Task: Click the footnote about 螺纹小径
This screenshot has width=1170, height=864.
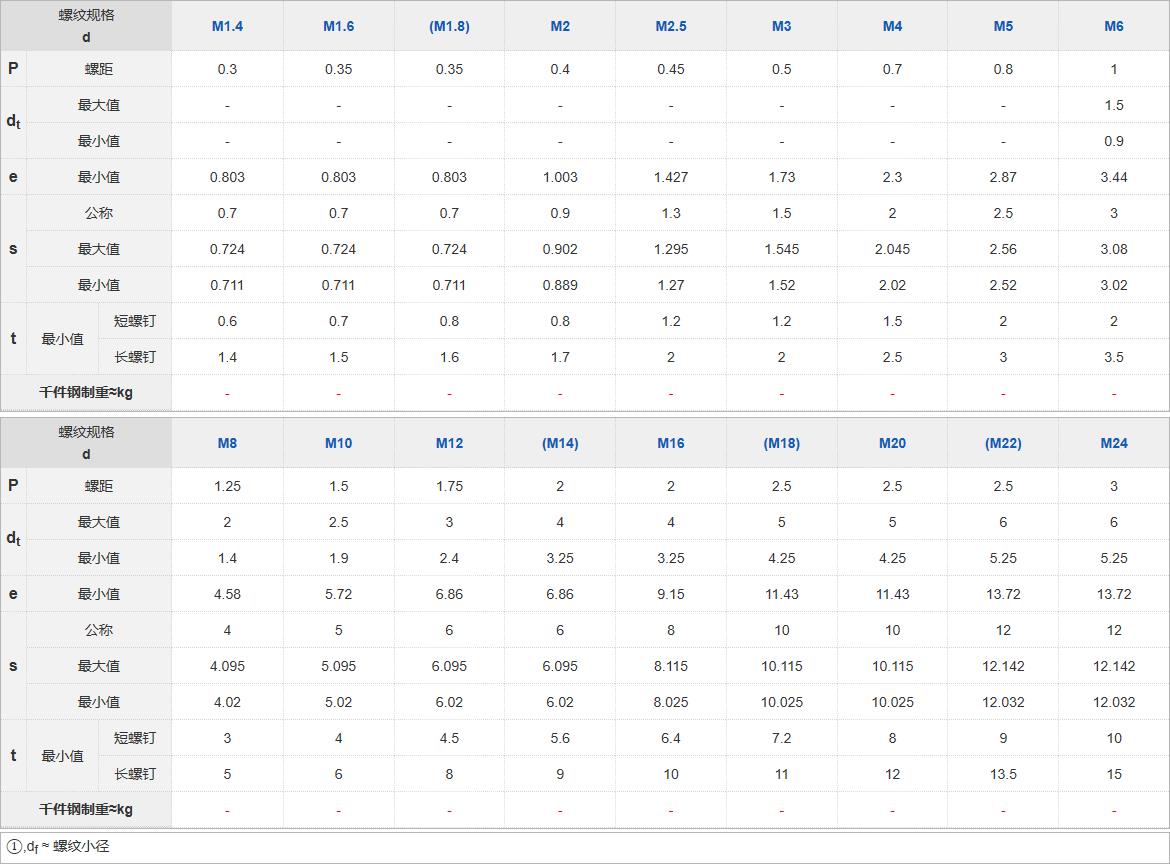Action: pos(58,846)
